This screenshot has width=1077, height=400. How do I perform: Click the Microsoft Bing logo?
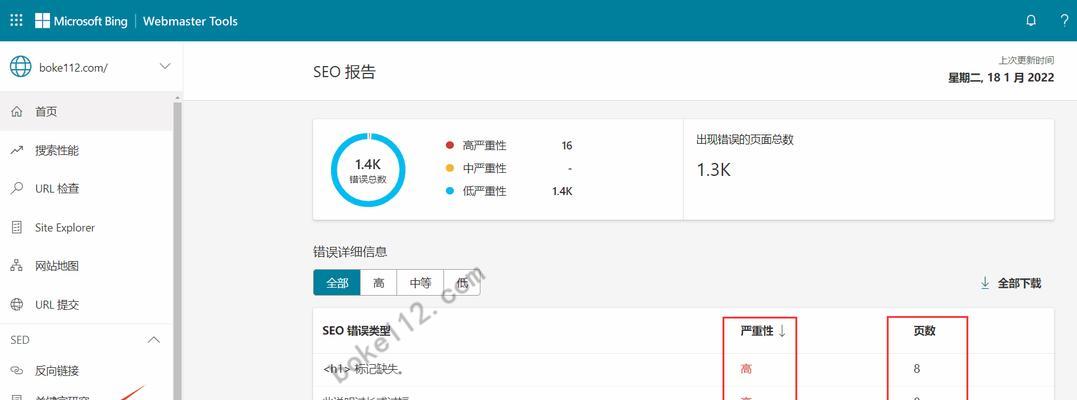(82, 21)
